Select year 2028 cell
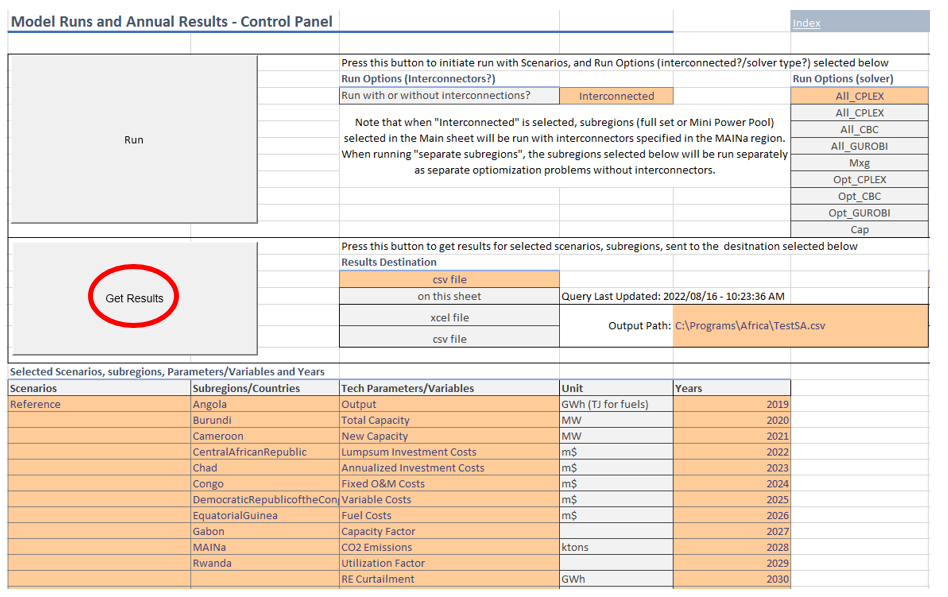The width and height of the screenshot is (948, 597). [732, 547]
